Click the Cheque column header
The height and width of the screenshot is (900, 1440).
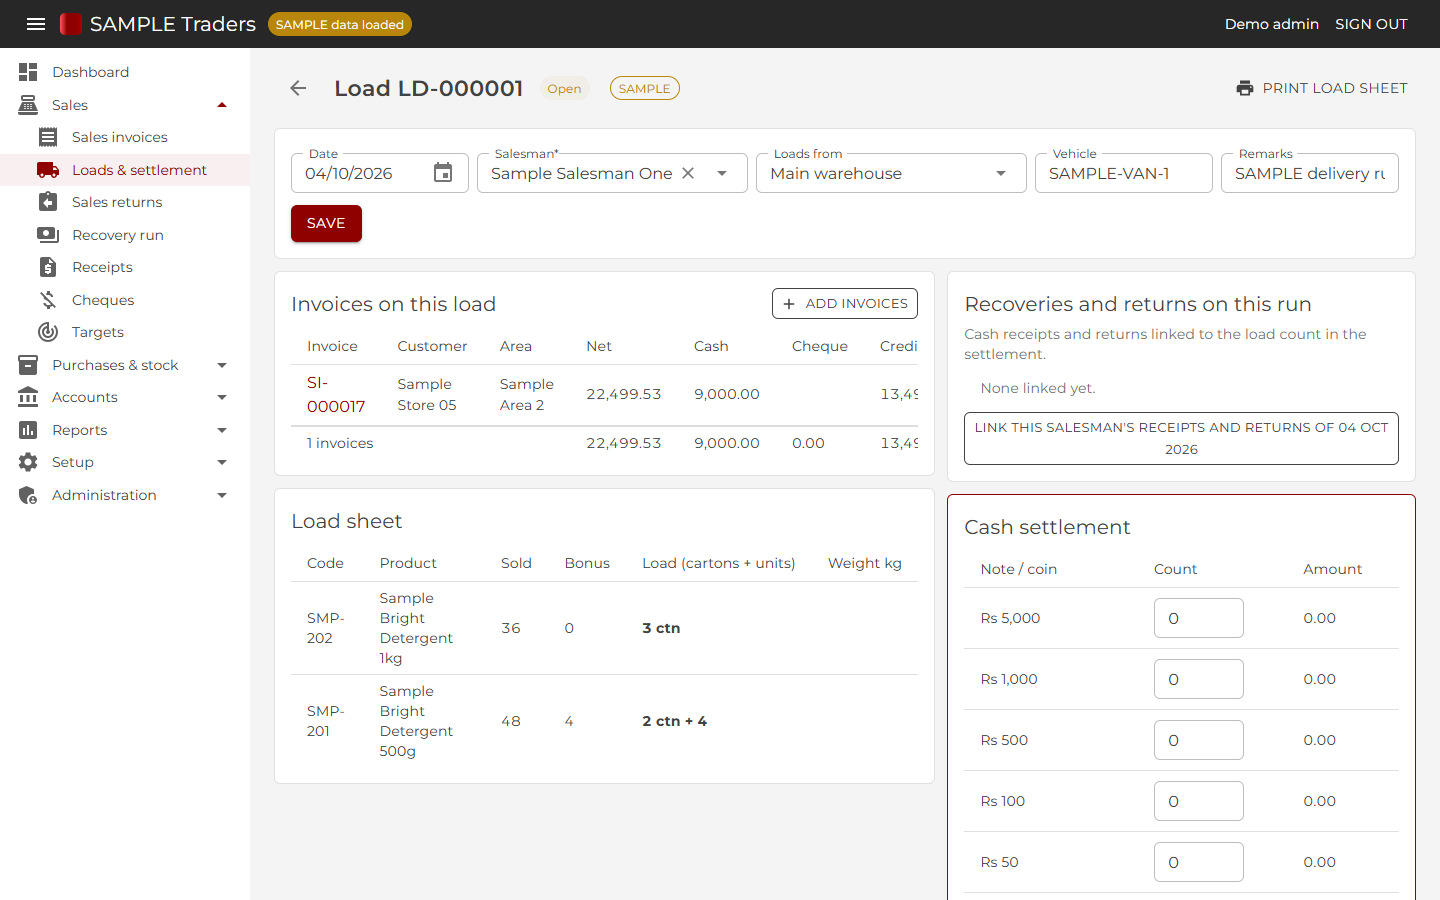point(820,346)
